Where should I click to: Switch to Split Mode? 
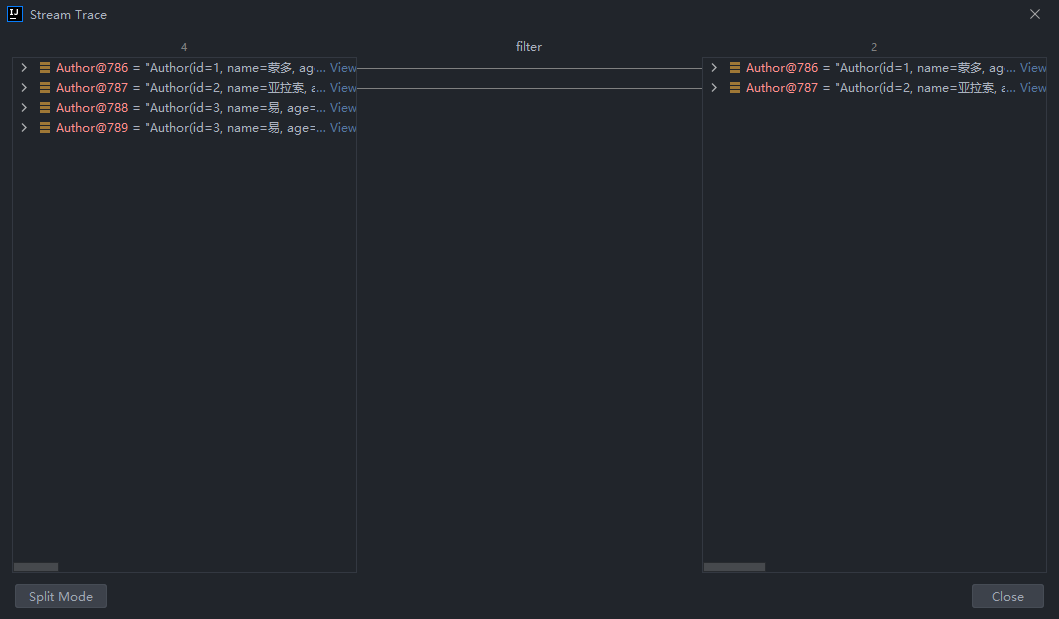(61, 596)
